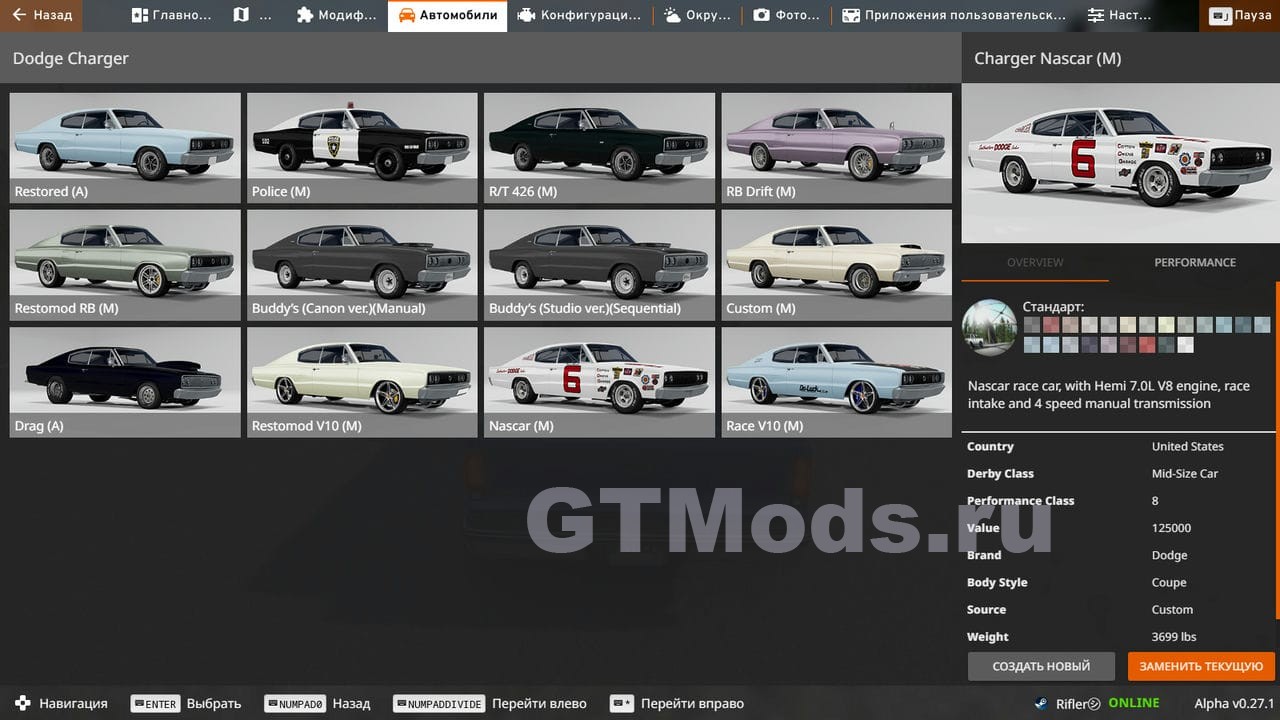Click the Навигация d-pad icon hint
The width and height of the screenshot is (1280, 720).
tap(23, 703)
